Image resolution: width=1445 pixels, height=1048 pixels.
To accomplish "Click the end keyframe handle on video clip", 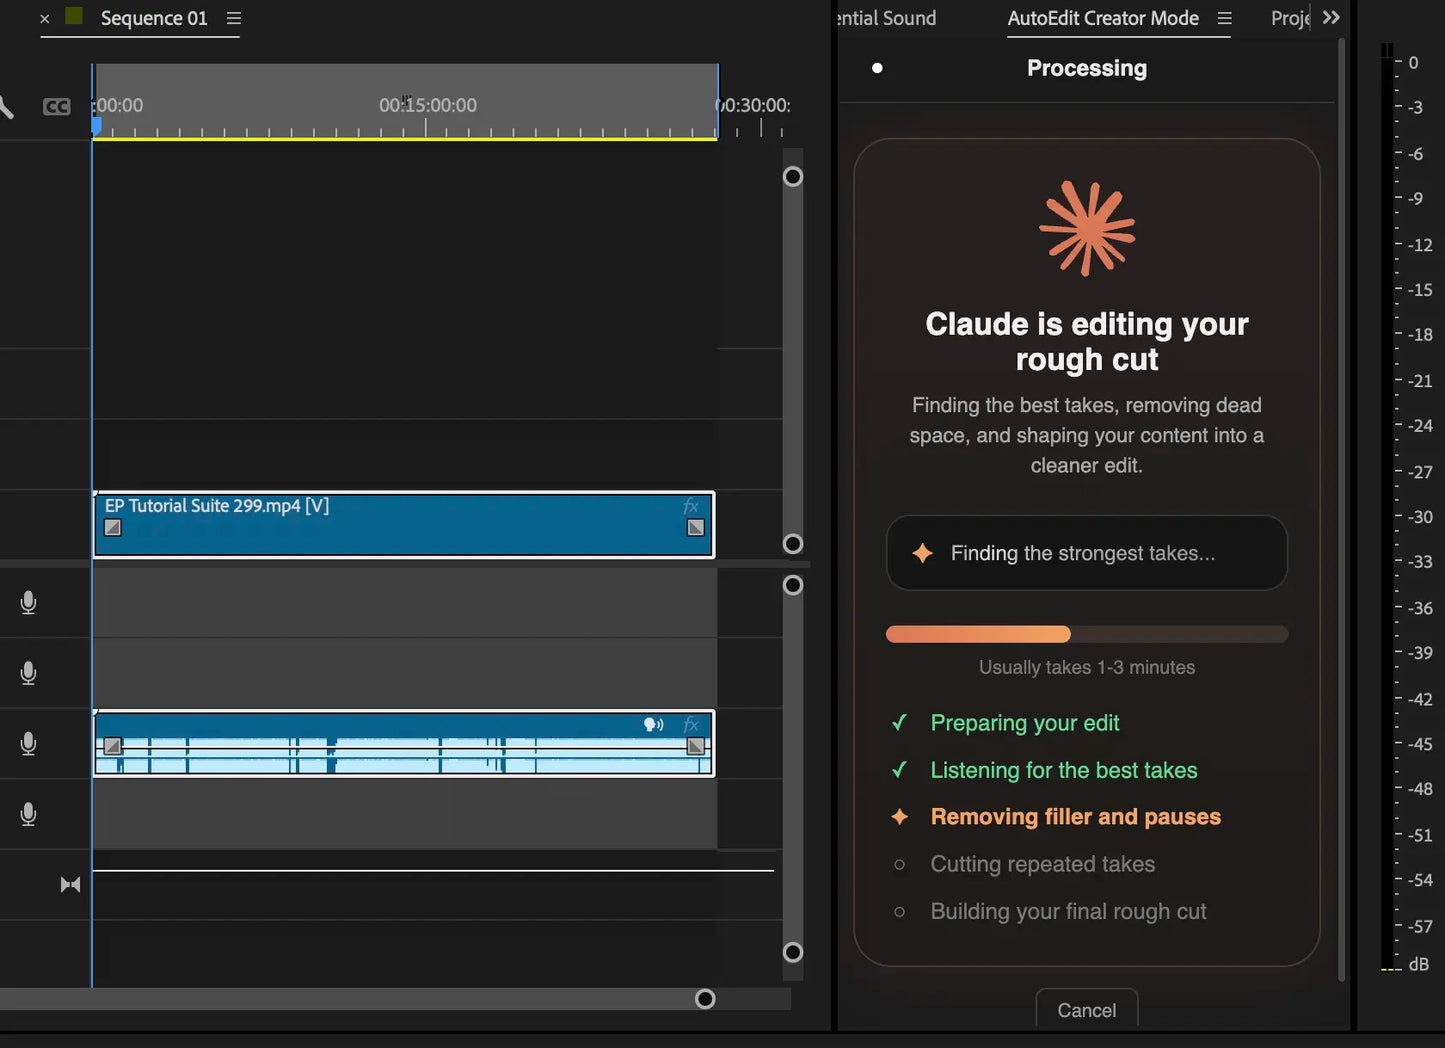I will [x=696, y=527].
